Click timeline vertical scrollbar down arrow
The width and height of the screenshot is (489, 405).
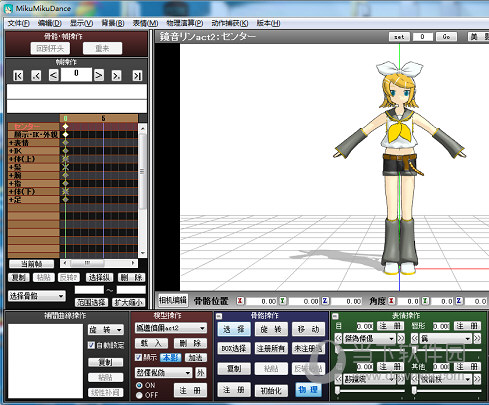143,253
